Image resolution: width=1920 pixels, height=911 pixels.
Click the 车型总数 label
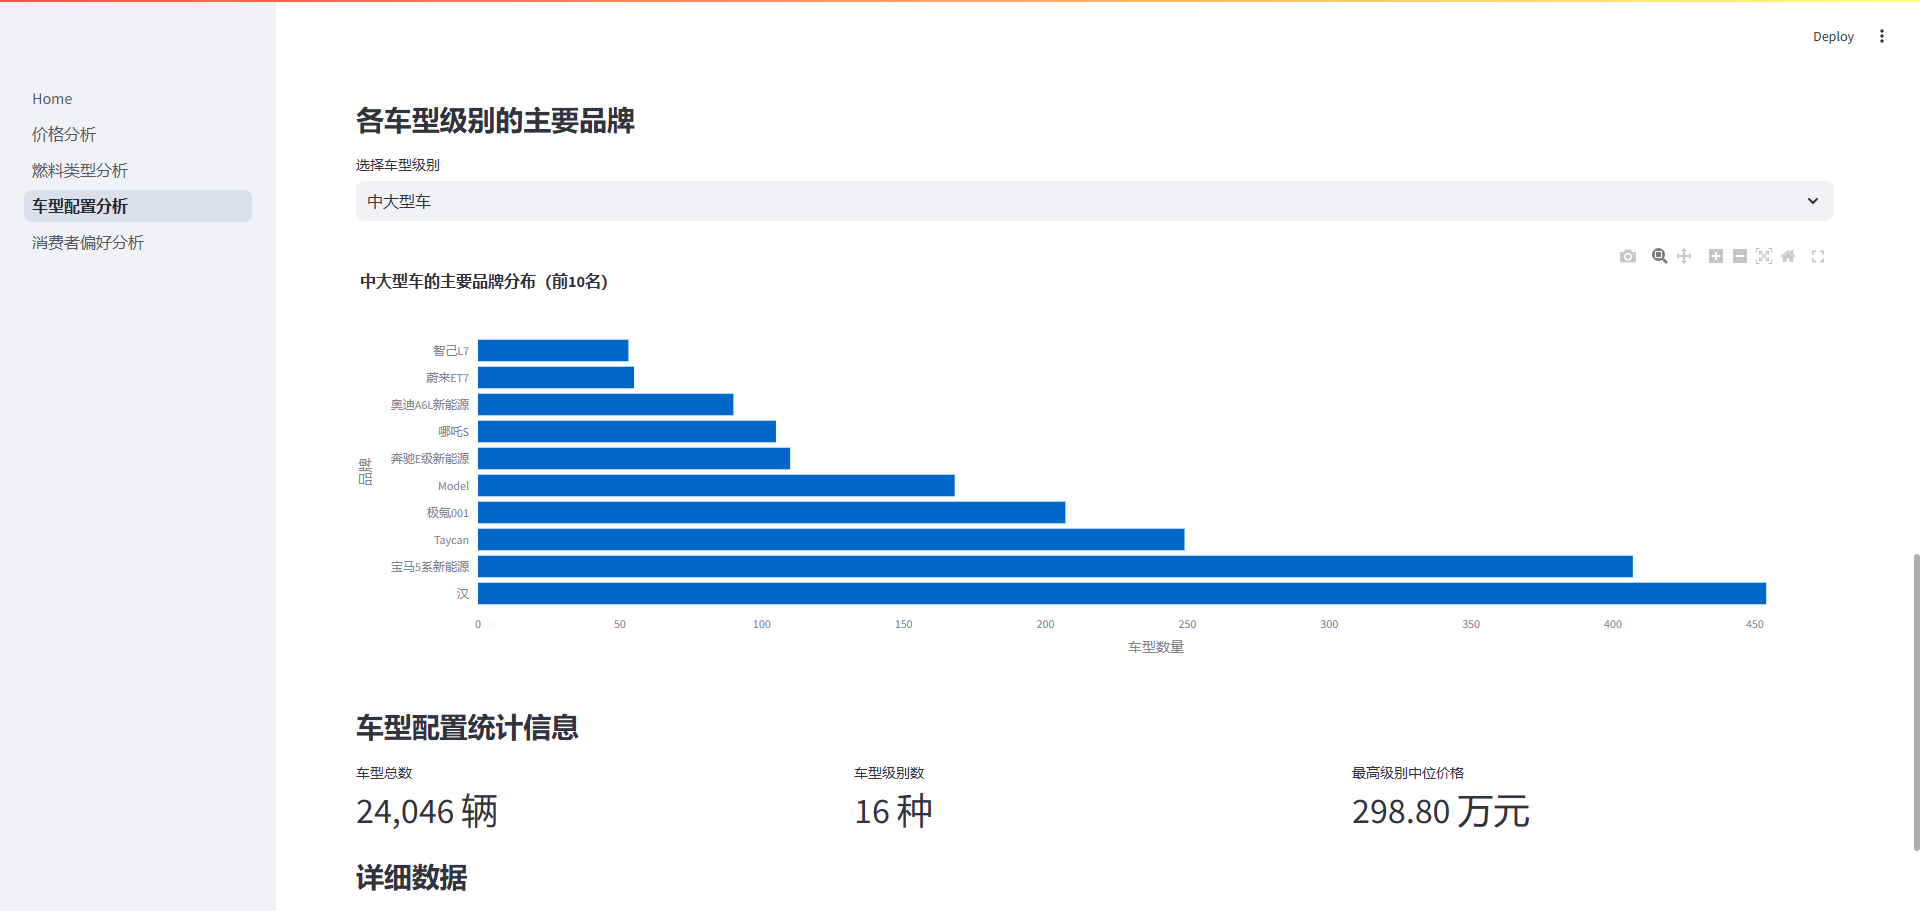click(384, 773)
